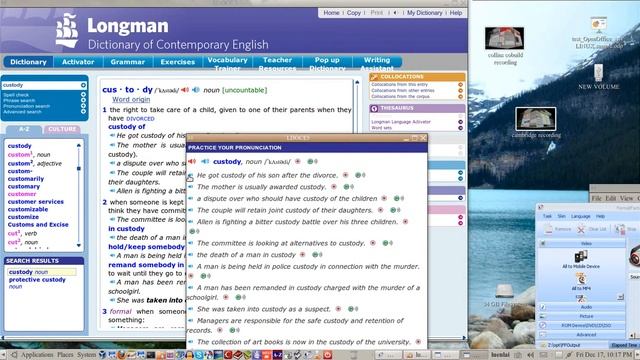This screenshot has height=360, width=640.
Task: Click Copy in top navigation
Action: click(x=354, y=13)
